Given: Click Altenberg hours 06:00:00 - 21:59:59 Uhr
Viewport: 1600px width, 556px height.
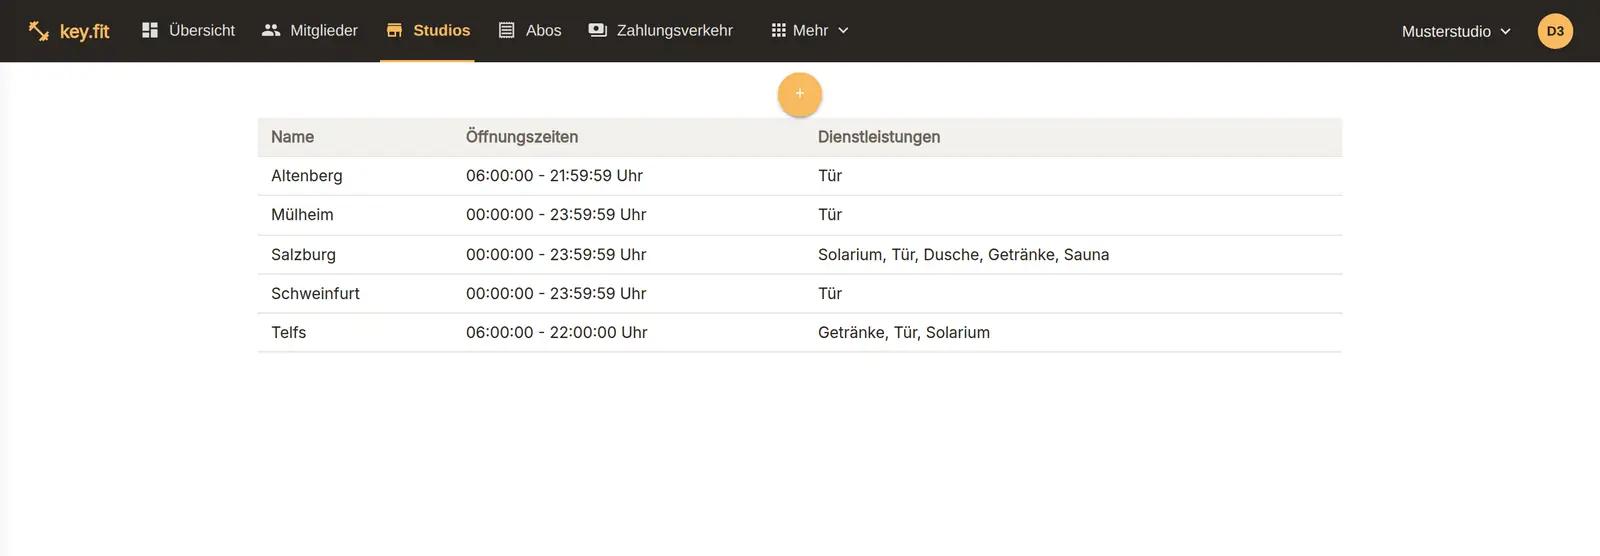Looking at the screenshot, I should pyautogui.click(x=554, y=176).
